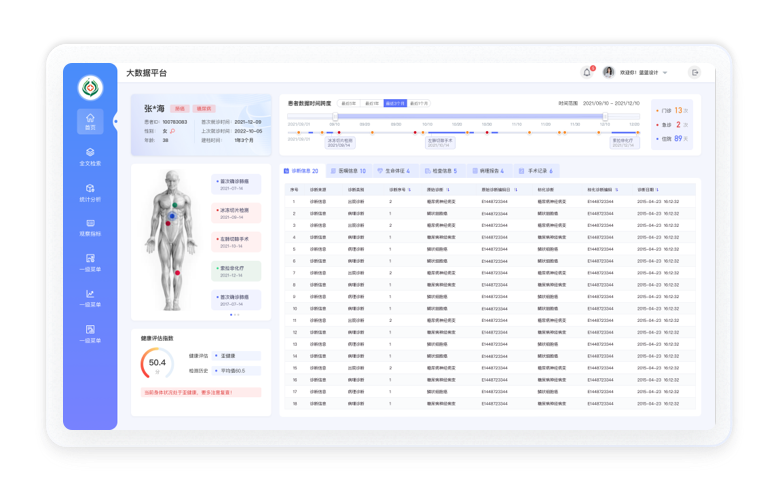Click the notification bell icon
Viewport: 779px width, 493px height.
pyautogui.click(x=587, y=72)
